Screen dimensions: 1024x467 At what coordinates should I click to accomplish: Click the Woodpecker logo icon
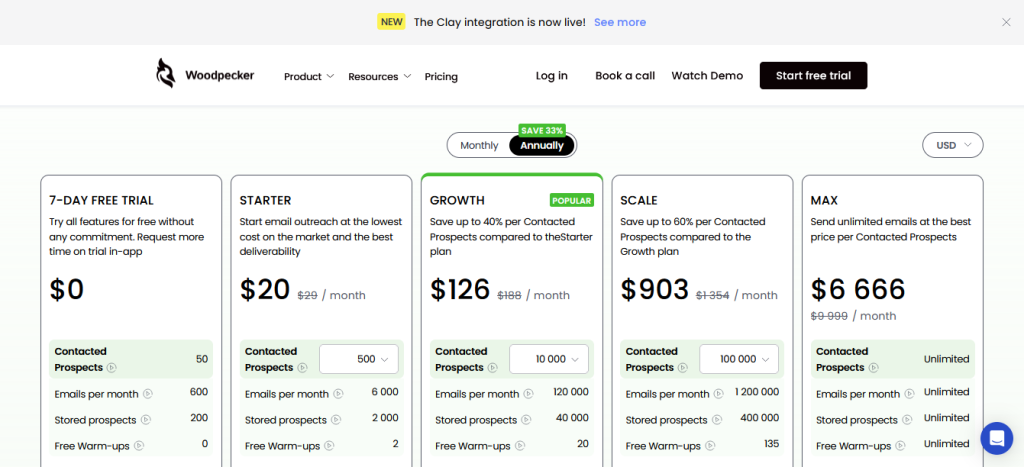(x=165, y=73)
